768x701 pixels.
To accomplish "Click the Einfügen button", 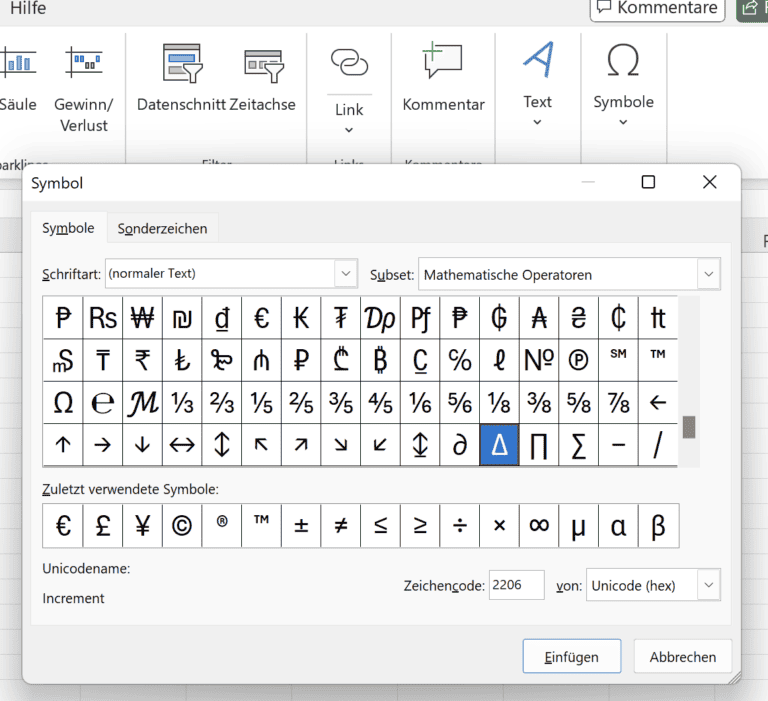I will tap(572, 656).
